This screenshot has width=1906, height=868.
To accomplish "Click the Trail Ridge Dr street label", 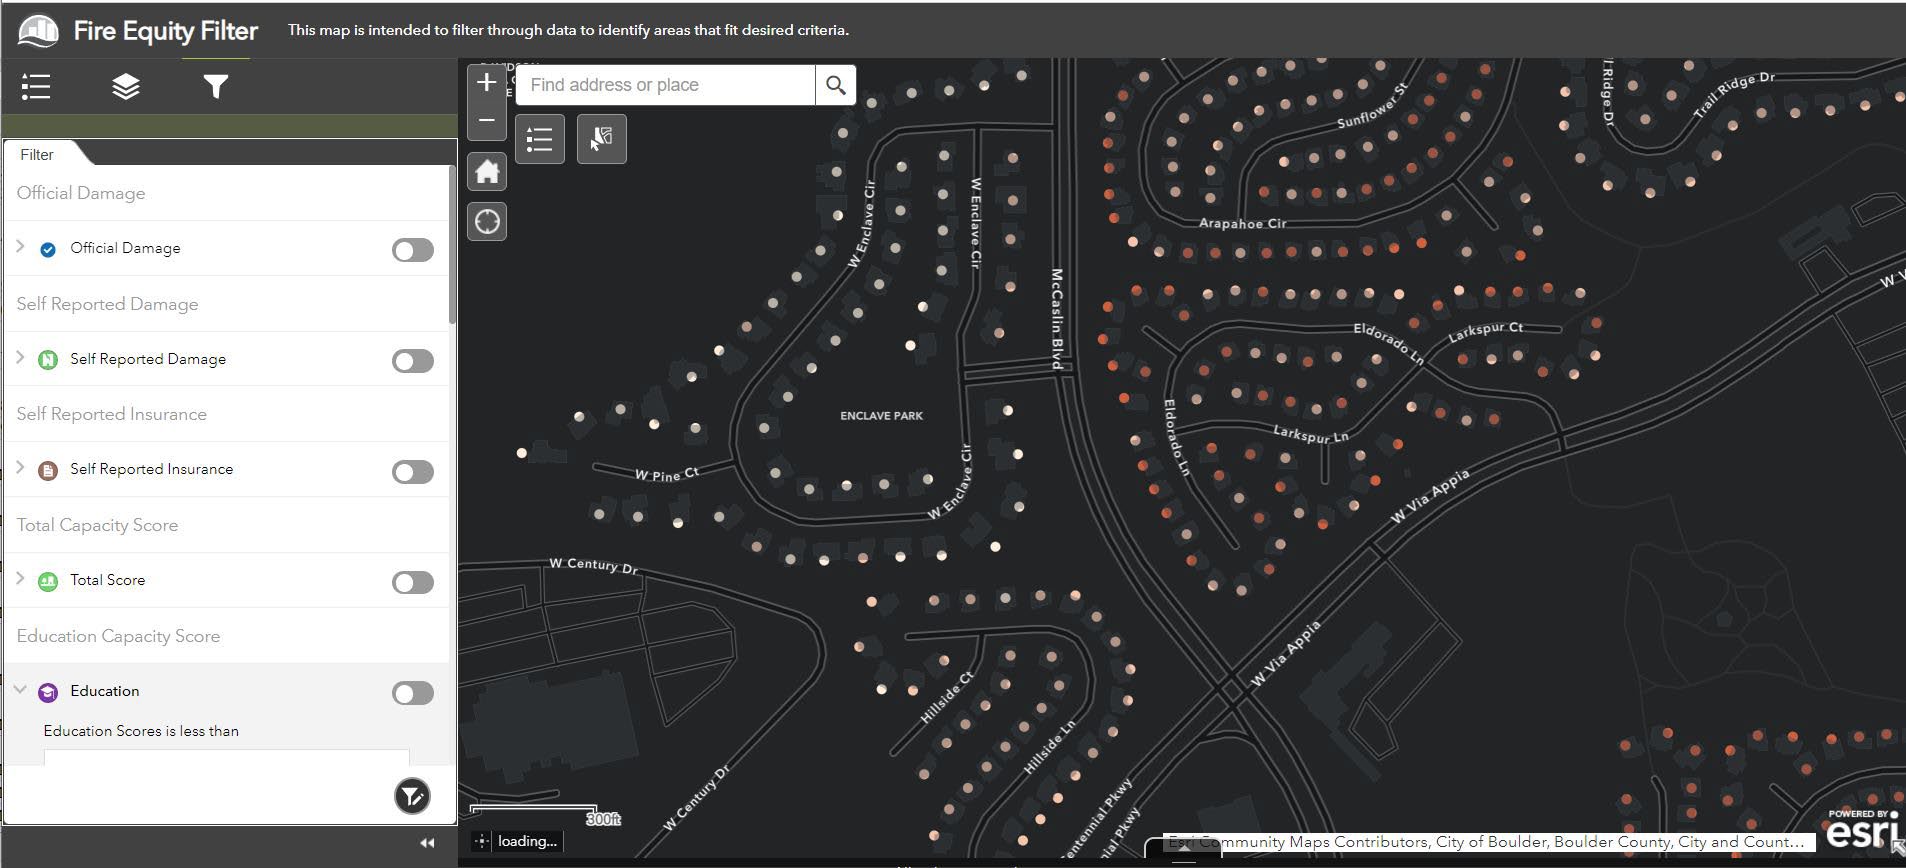I will 1733,95.
